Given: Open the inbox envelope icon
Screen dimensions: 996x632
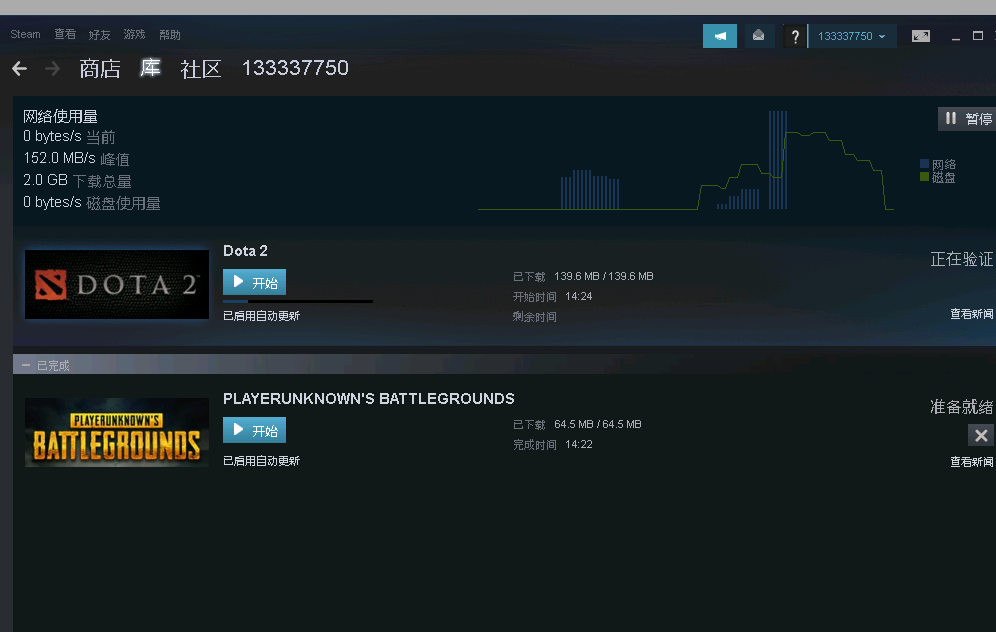Looking at the screenshot, I should point(758,36).
